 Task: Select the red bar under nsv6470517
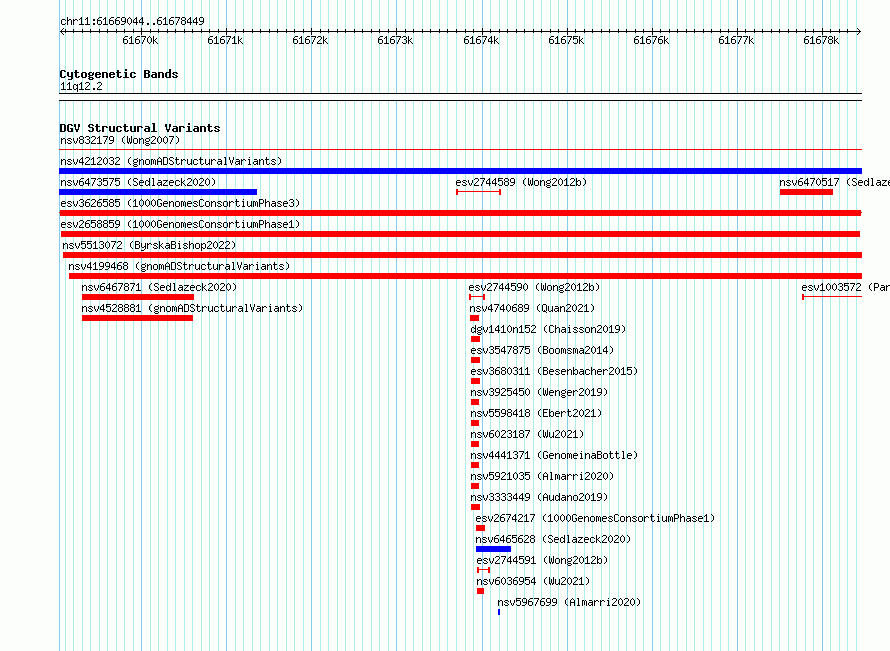click(806, 192)
